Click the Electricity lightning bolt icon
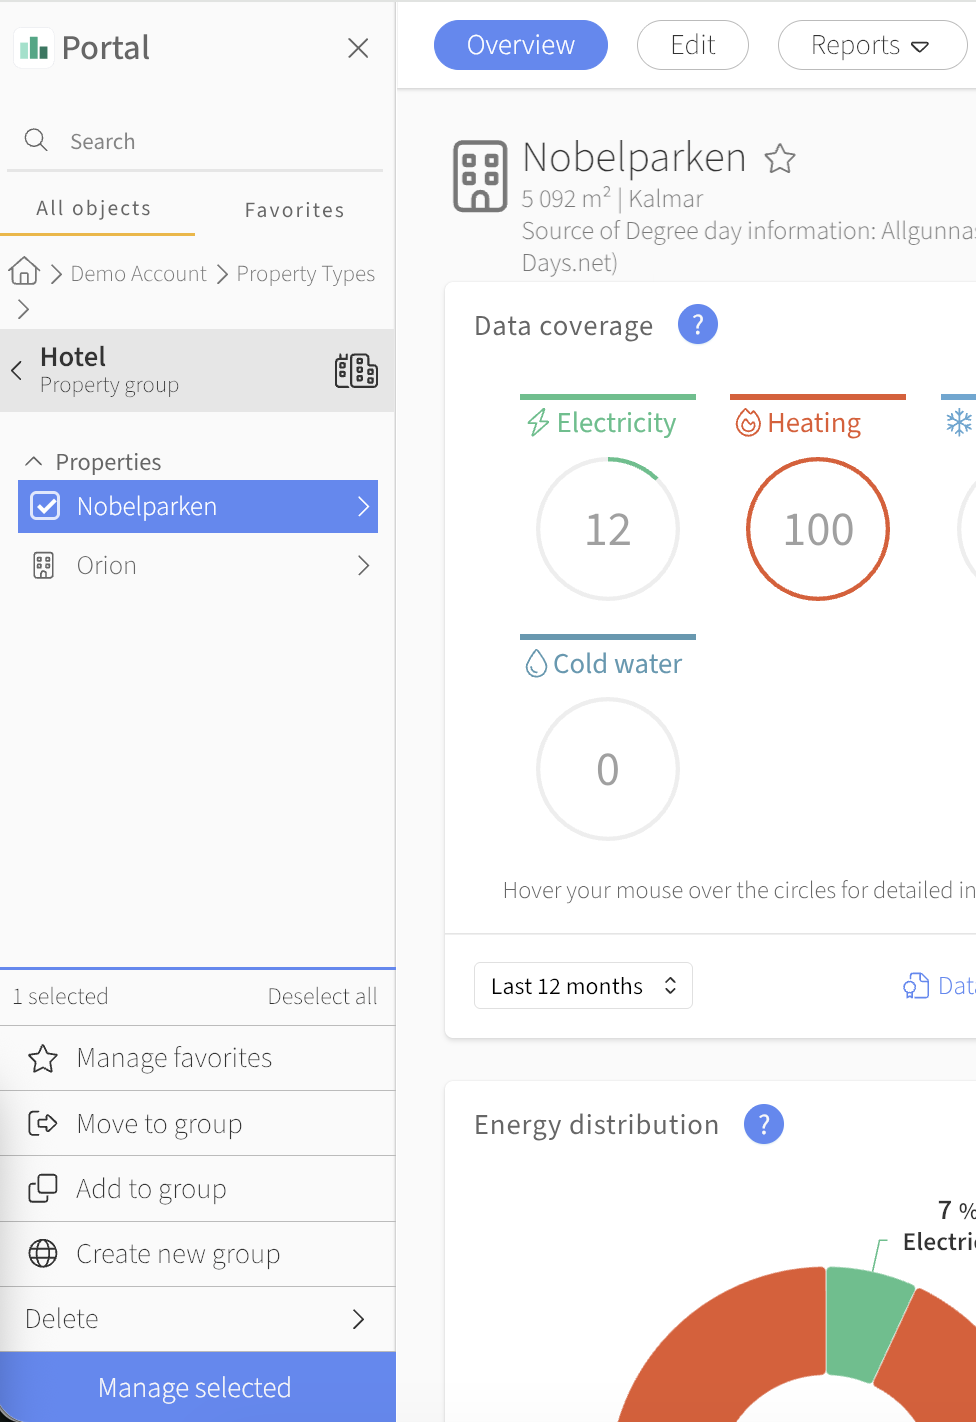 [538, 423]
